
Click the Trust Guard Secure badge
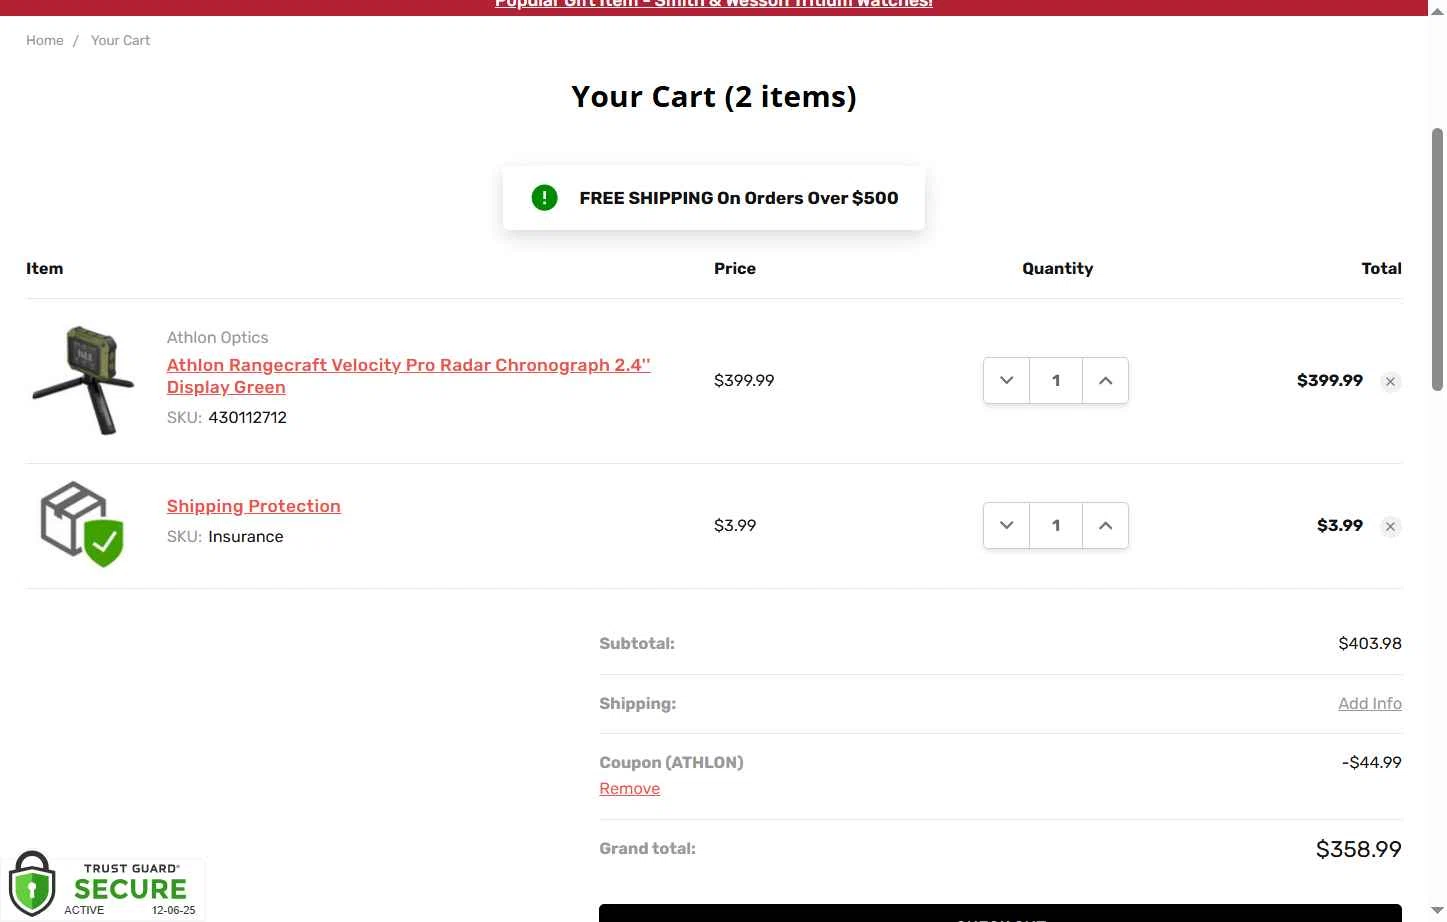(103, 886)
